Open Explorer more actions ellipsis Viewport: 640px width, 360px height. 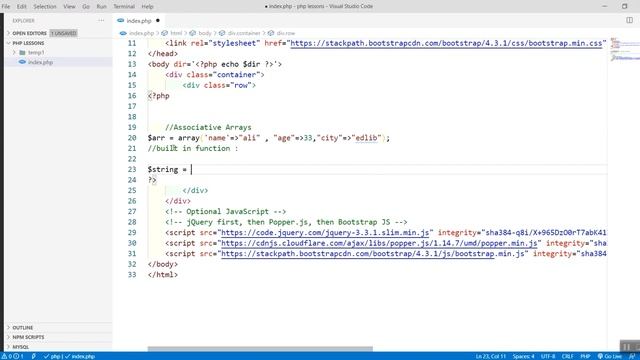click(101, 20)
